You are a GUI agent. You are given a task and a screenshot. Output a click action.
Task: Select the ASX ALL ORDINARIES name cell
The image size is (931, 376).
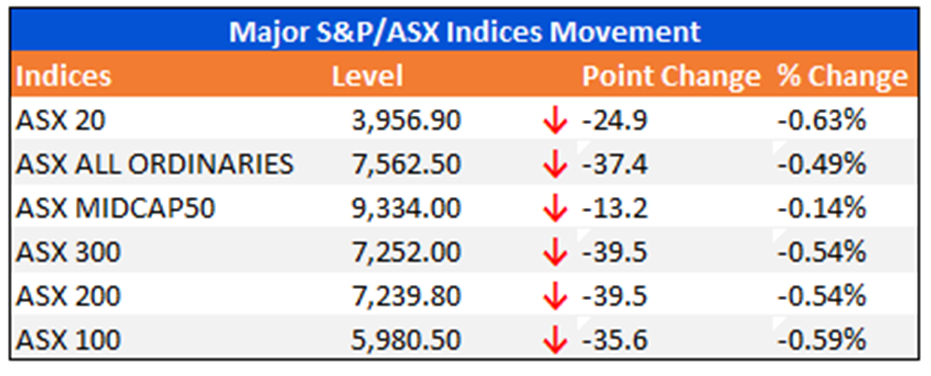click(154, 164)
